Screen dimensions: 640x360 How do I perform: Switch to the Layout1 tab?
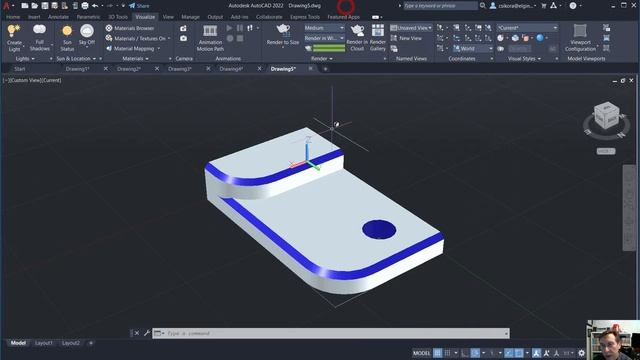pos(44,343)
